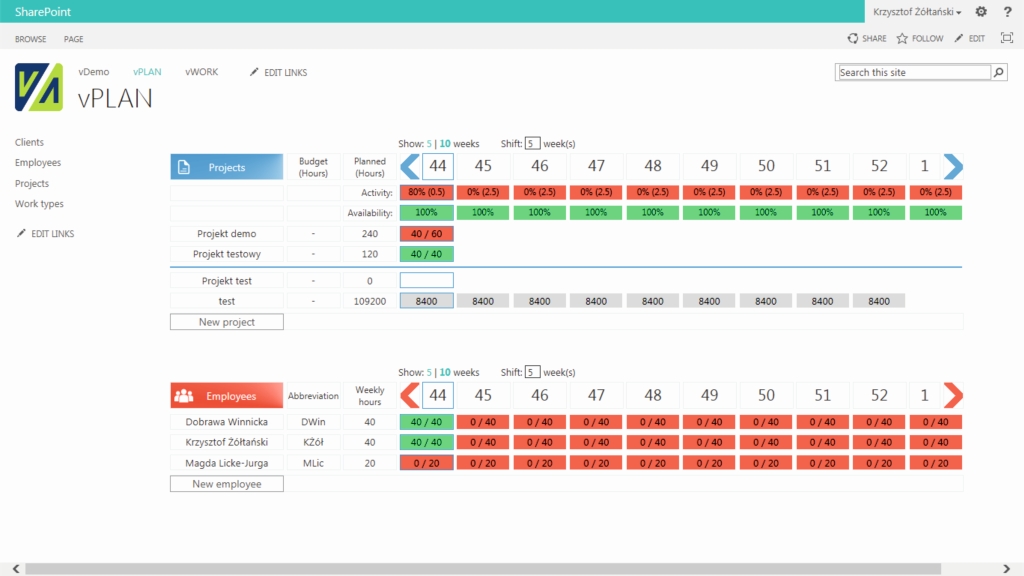The width and height of the screenshot is (1024, 576).
Task: Click Edit Links in left sidebar
Action: tap(45, 233)
